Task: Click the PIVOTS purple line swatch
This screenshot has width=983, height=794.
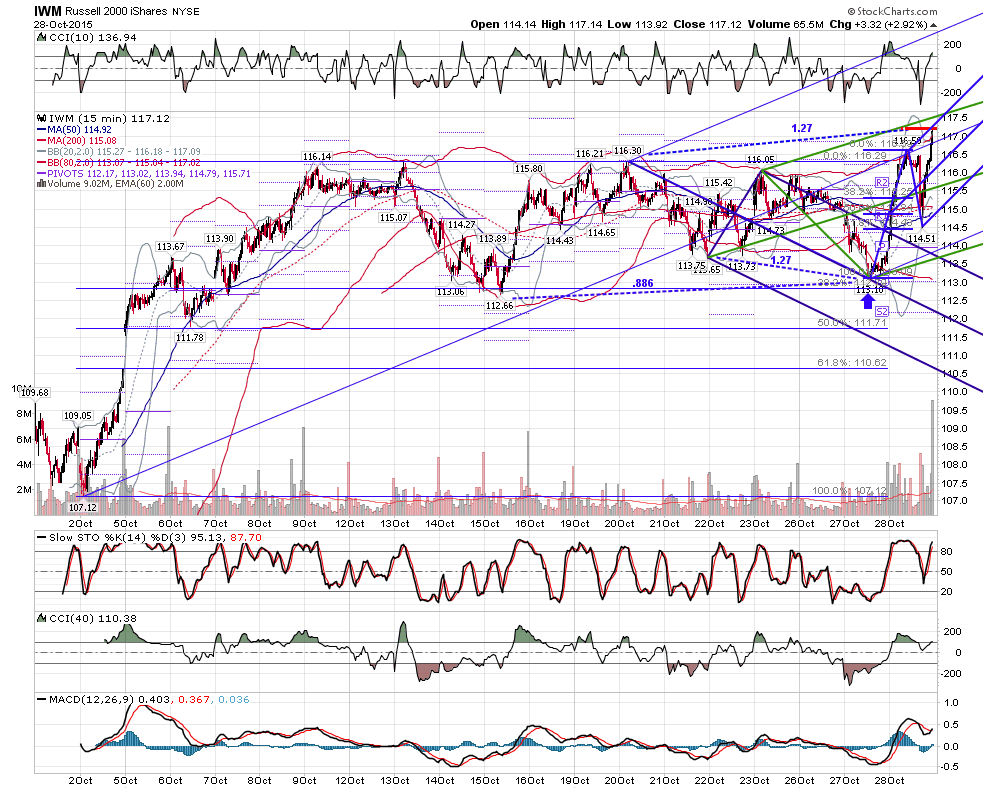Action: pos(41,173)
